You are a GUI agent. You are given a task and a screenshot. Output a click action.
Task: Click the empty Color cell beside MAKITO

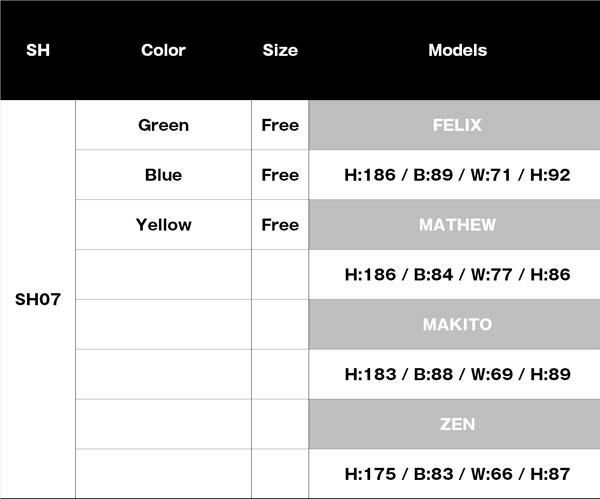pyautogui.click(x=163, y=324)
